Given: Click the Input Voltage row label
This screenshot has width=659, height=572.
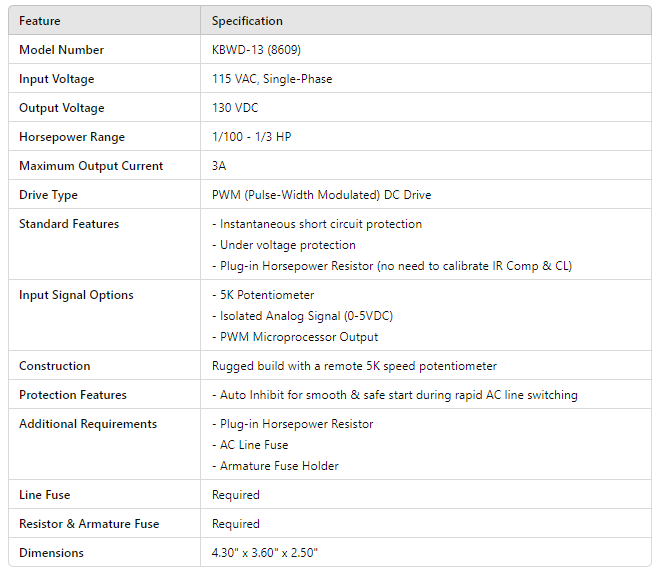Looking at the screenshot, I should pyautogui.click(x=57, y=79).
